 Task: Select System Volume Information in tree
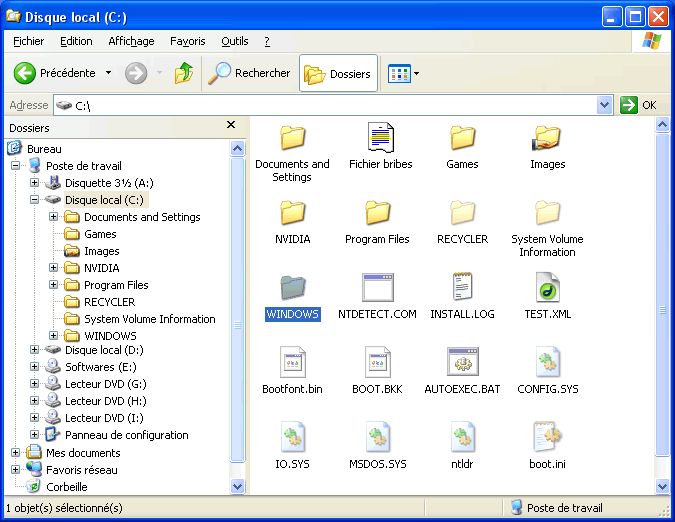(x=150, y=319)
